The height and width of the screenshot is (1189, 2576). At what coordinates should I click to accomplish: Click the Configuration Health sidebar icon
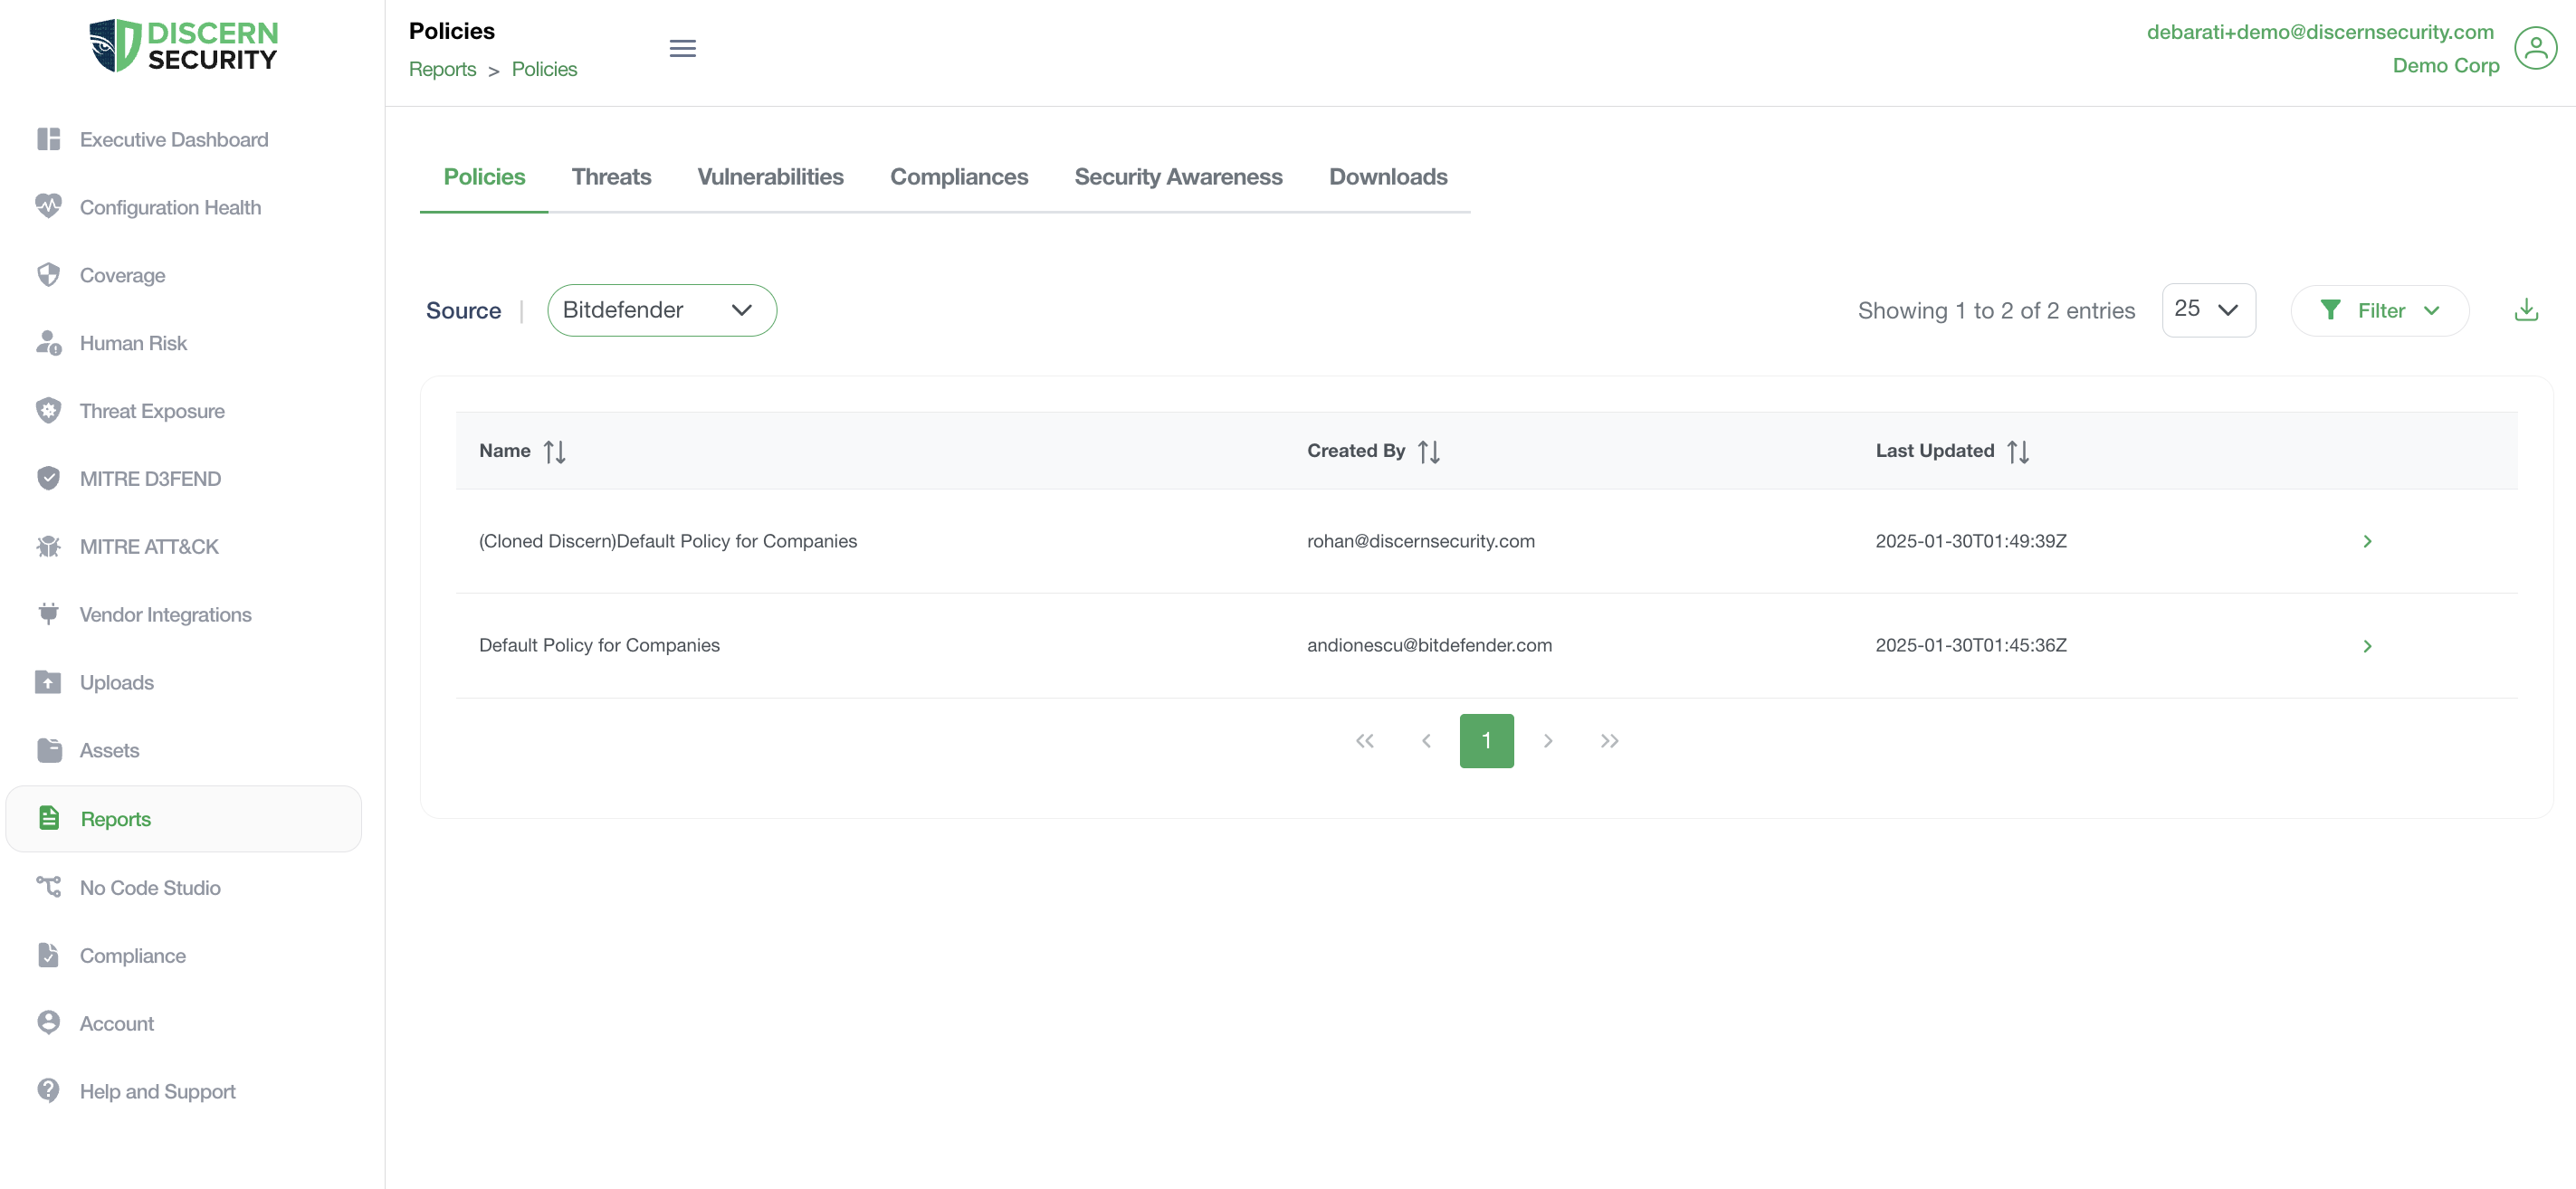[x=49, y=205]
